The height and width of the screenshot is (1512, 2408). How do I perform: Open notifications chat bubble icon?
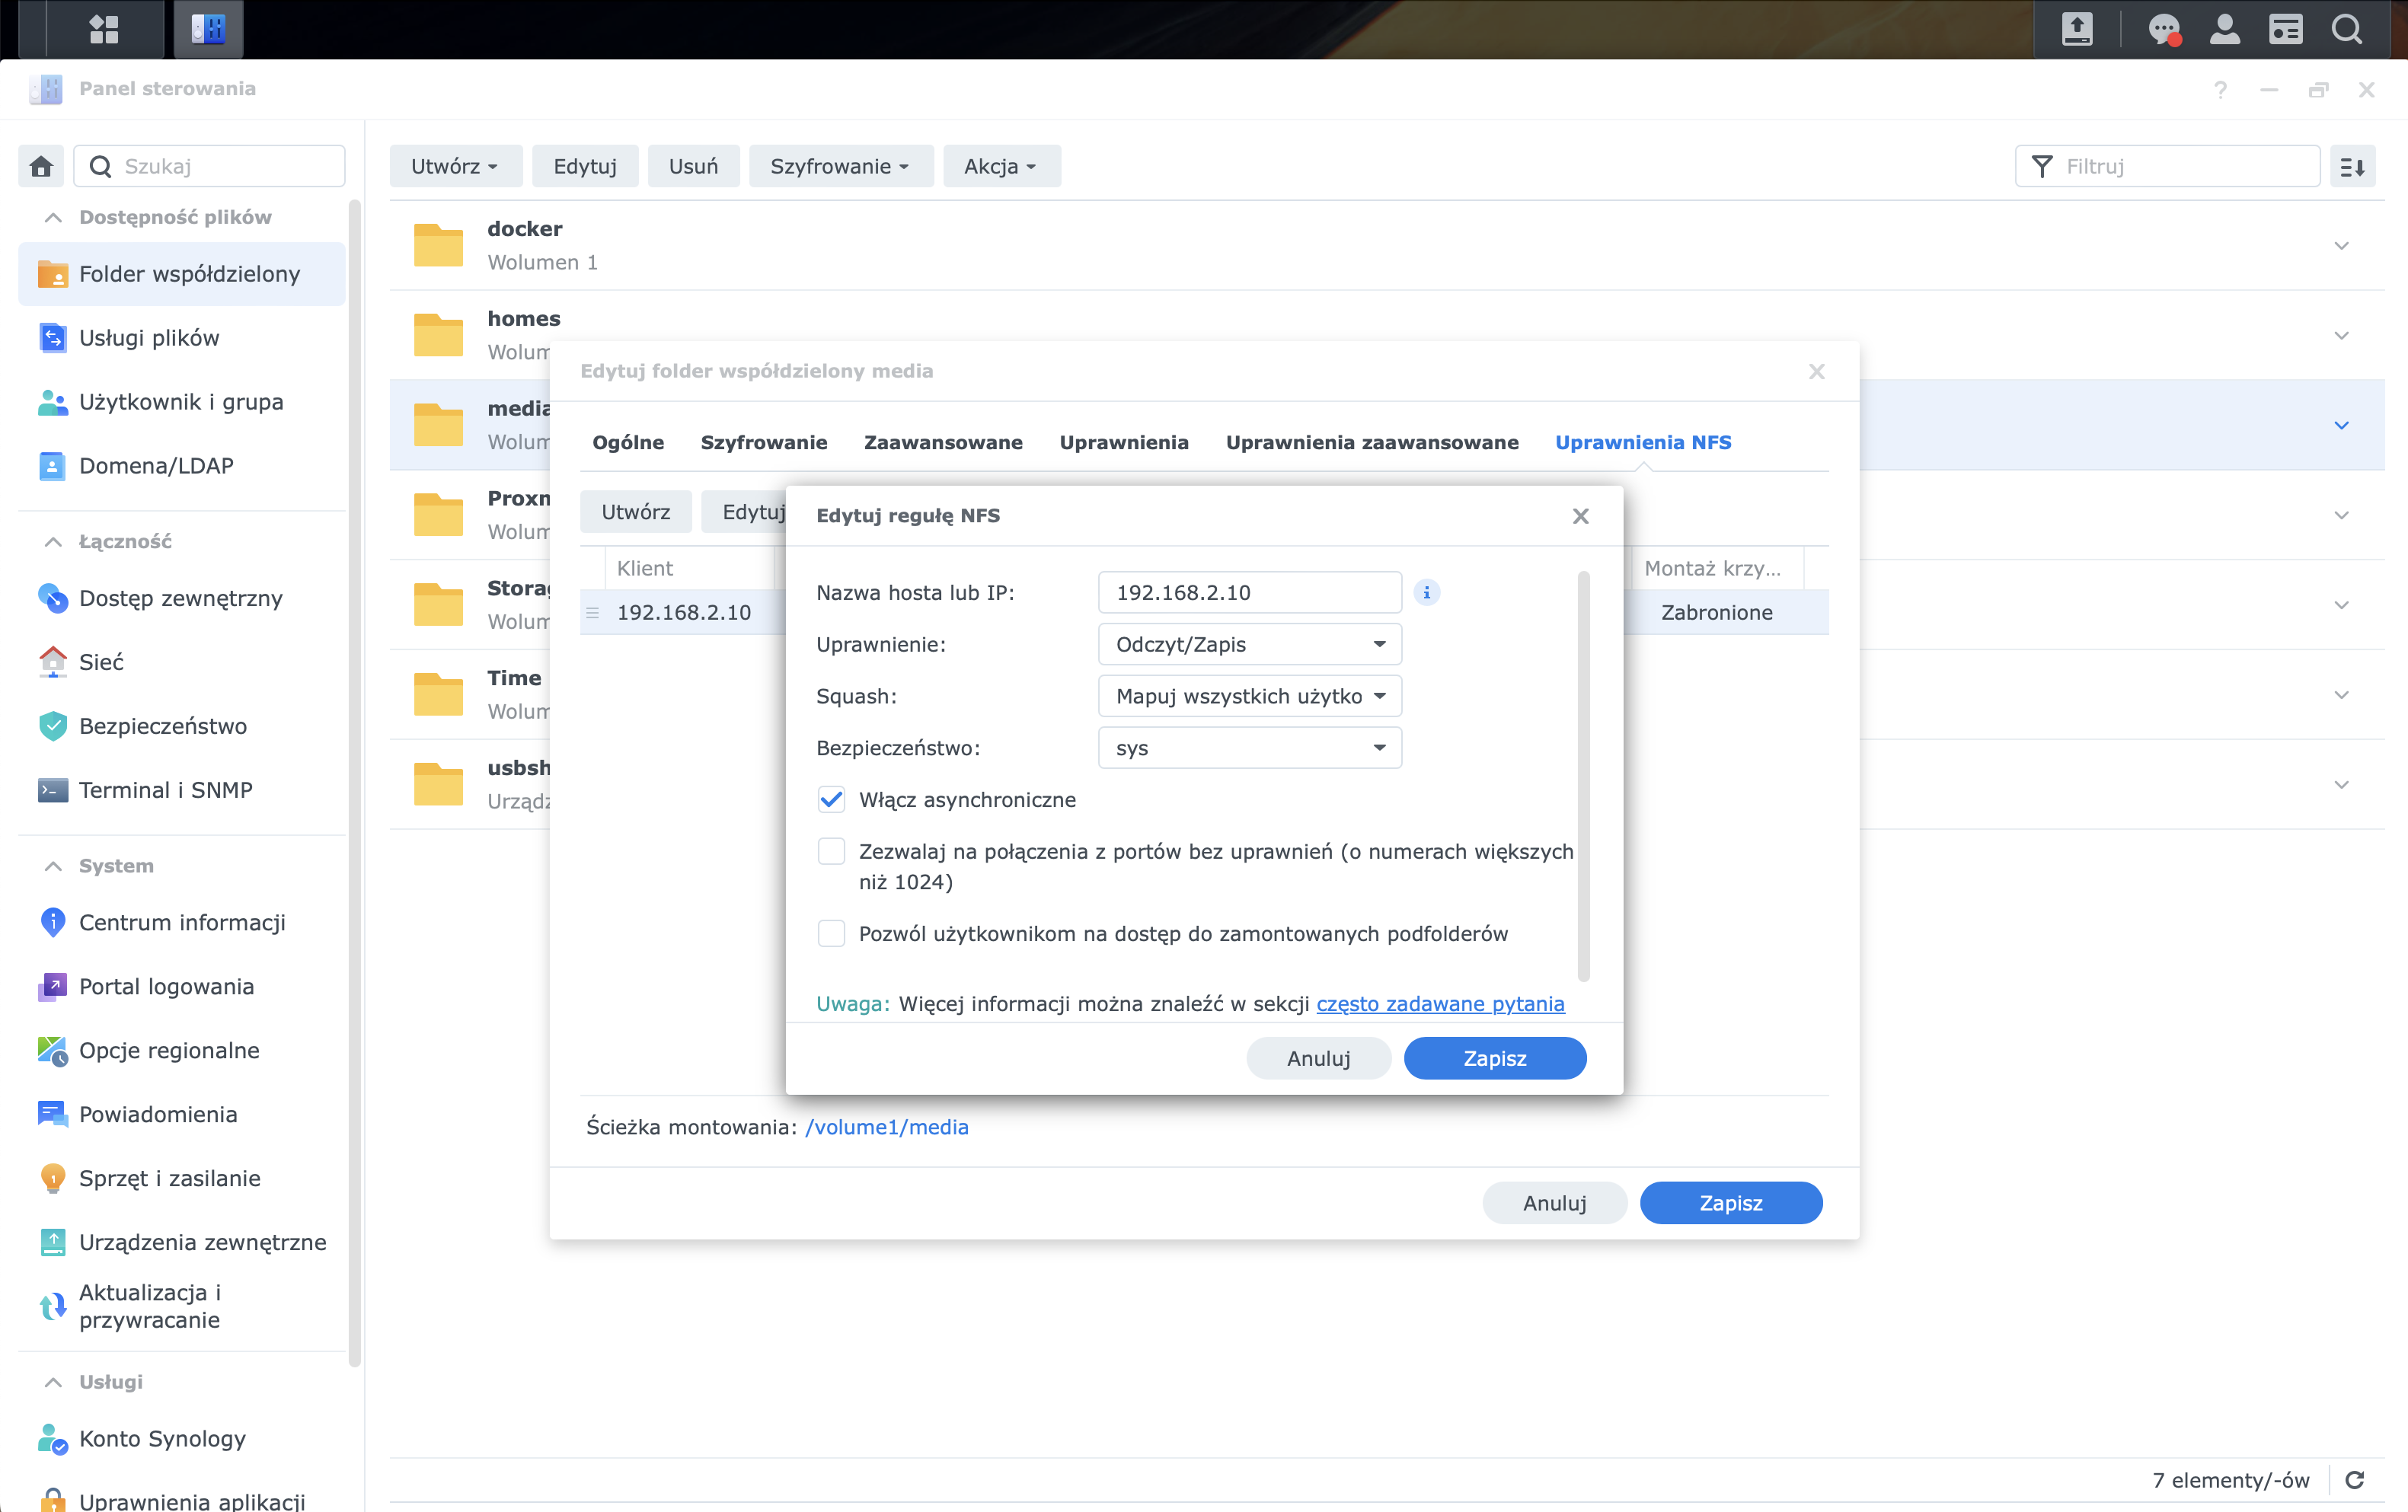click(2164, 29)
